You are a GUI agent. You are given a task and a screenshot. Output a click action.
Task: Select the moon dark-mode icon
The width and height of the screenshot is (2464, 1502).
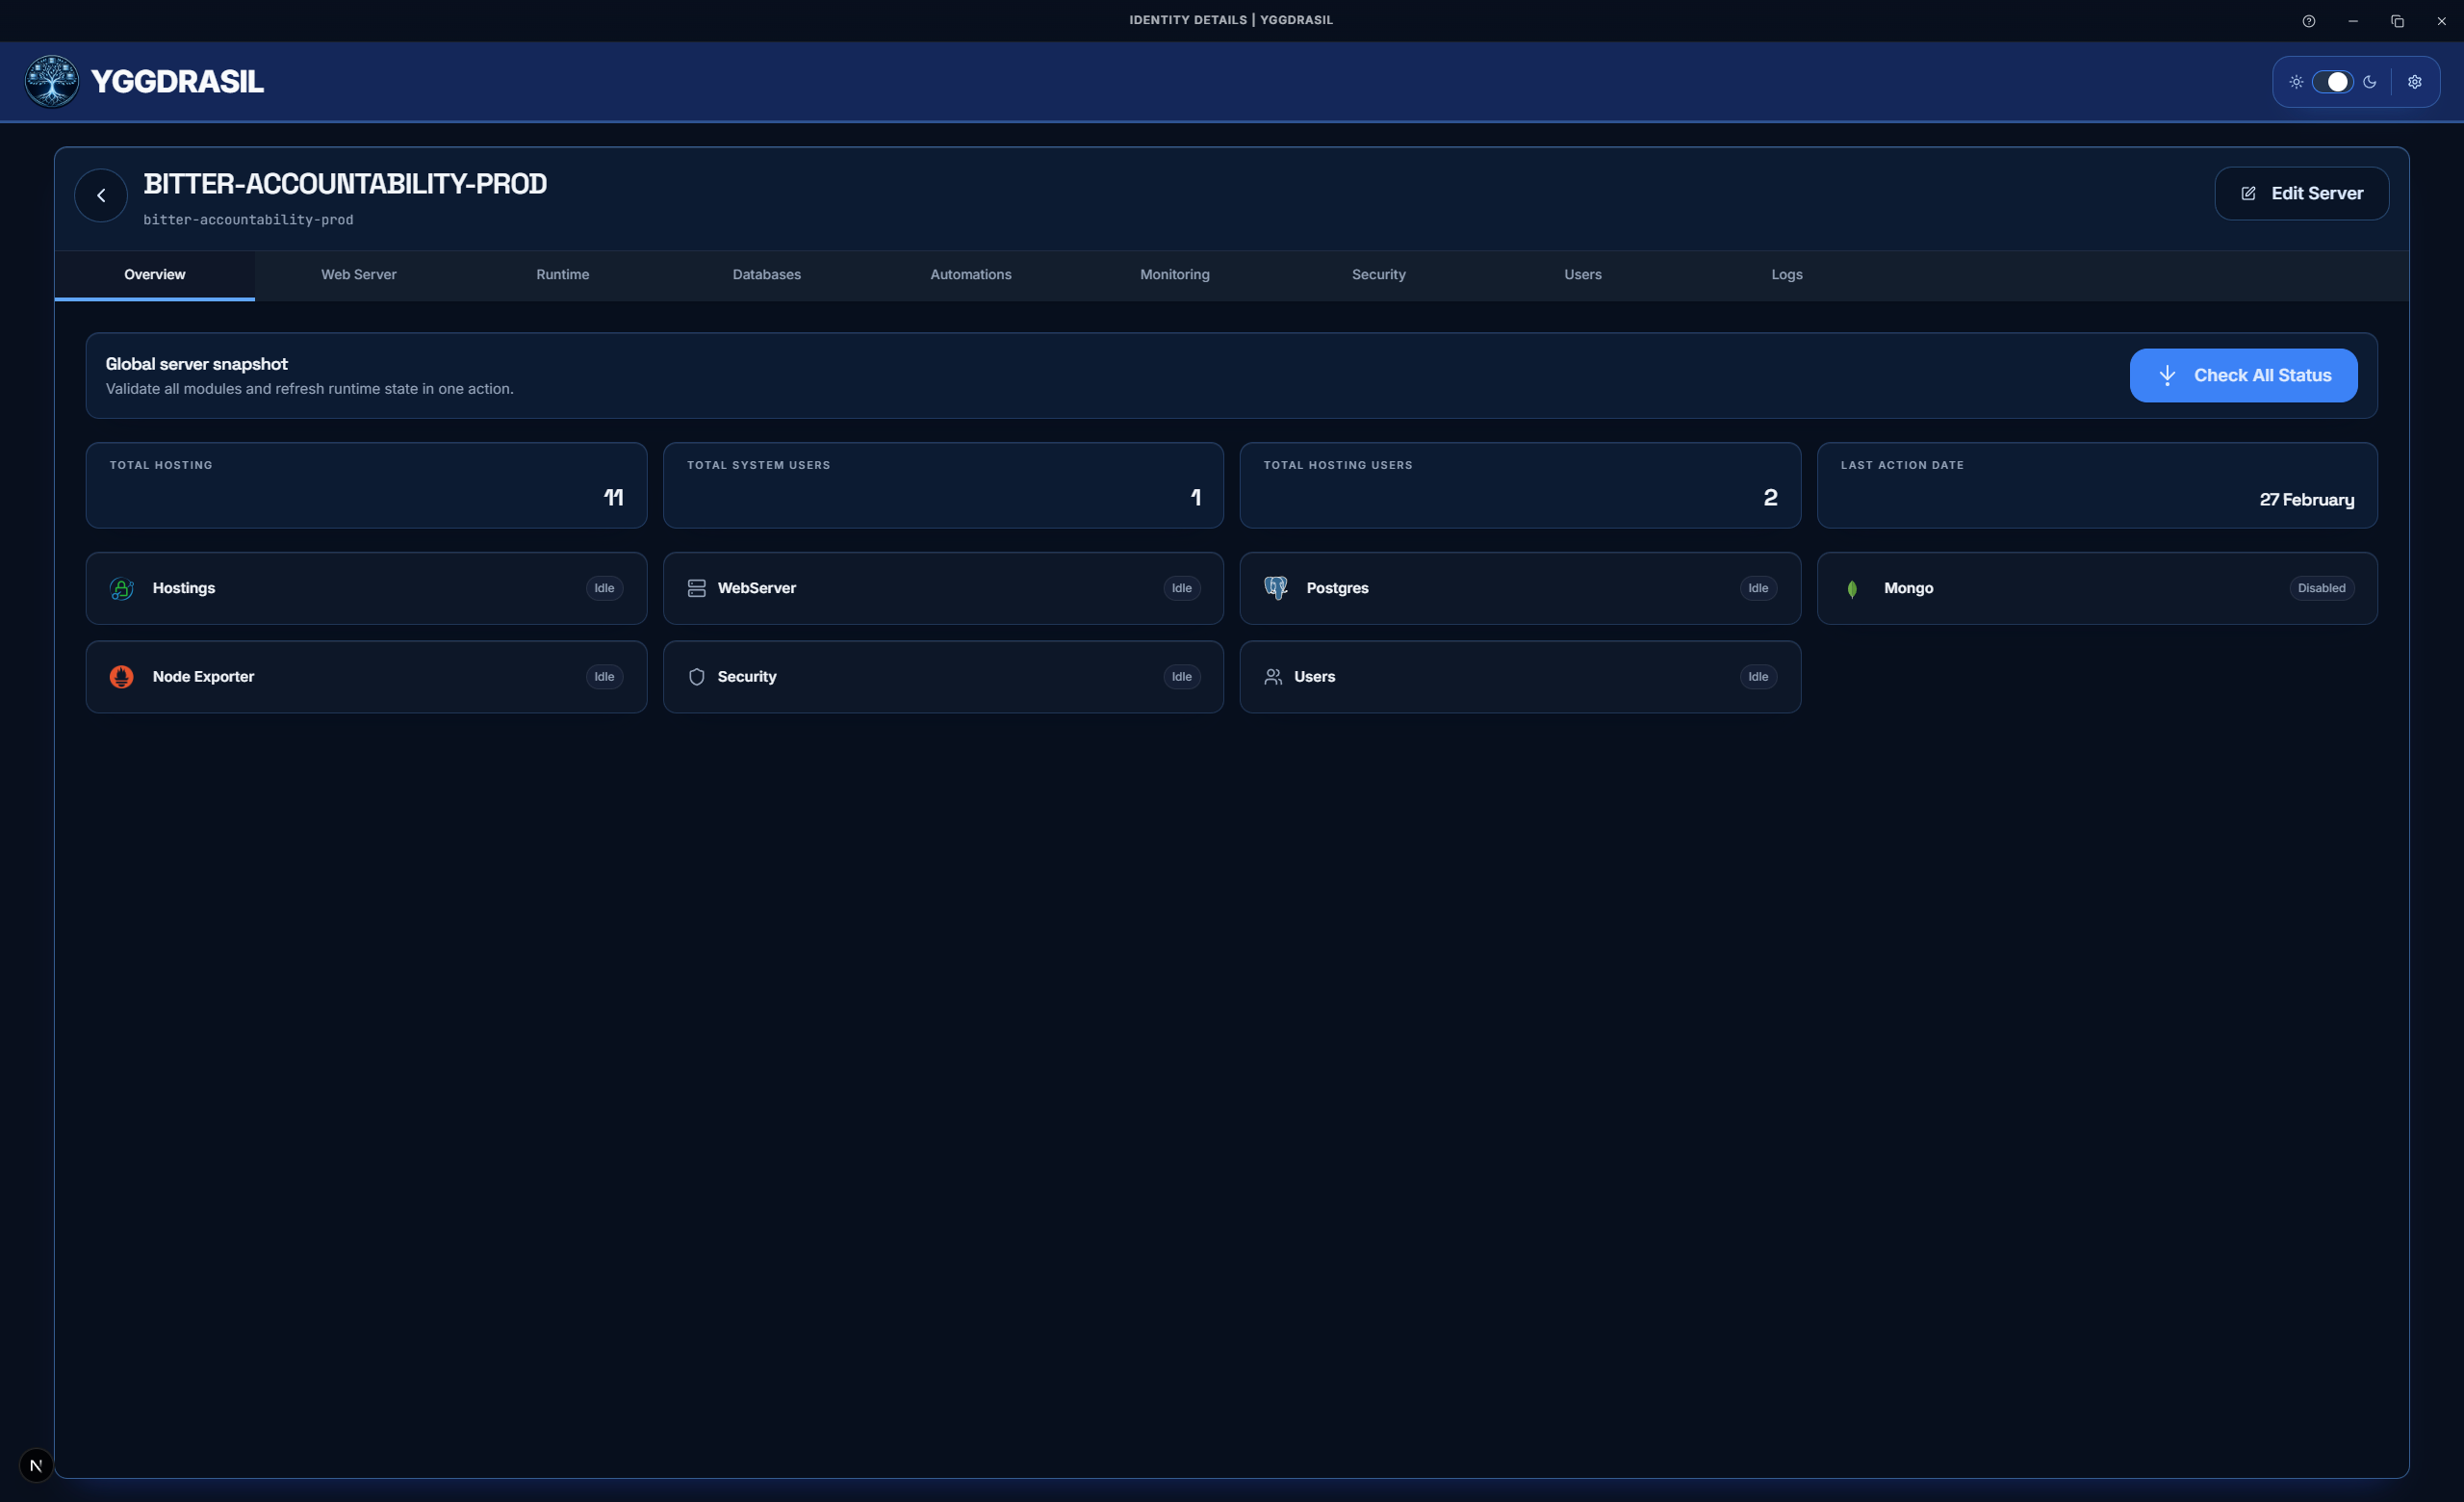[x=2371, y=81]
